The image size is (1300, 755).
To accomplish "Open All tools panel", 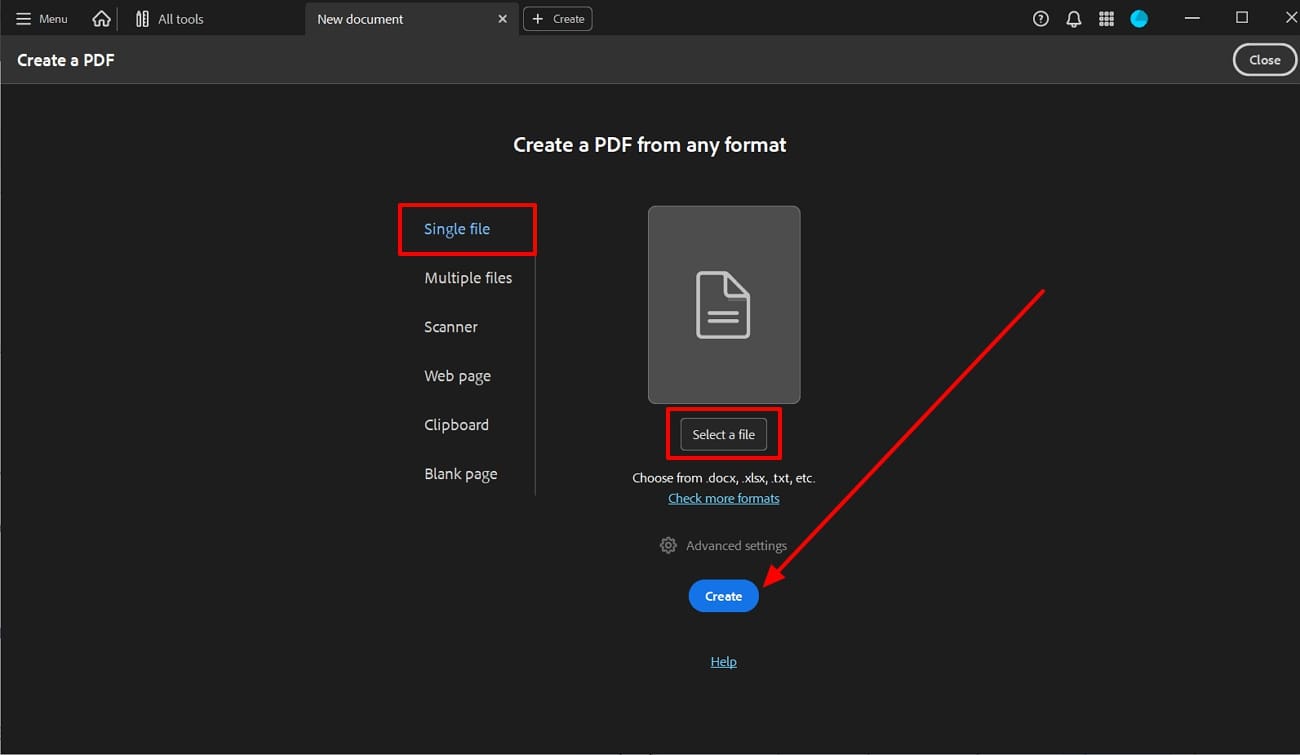I will pos(169,19).
